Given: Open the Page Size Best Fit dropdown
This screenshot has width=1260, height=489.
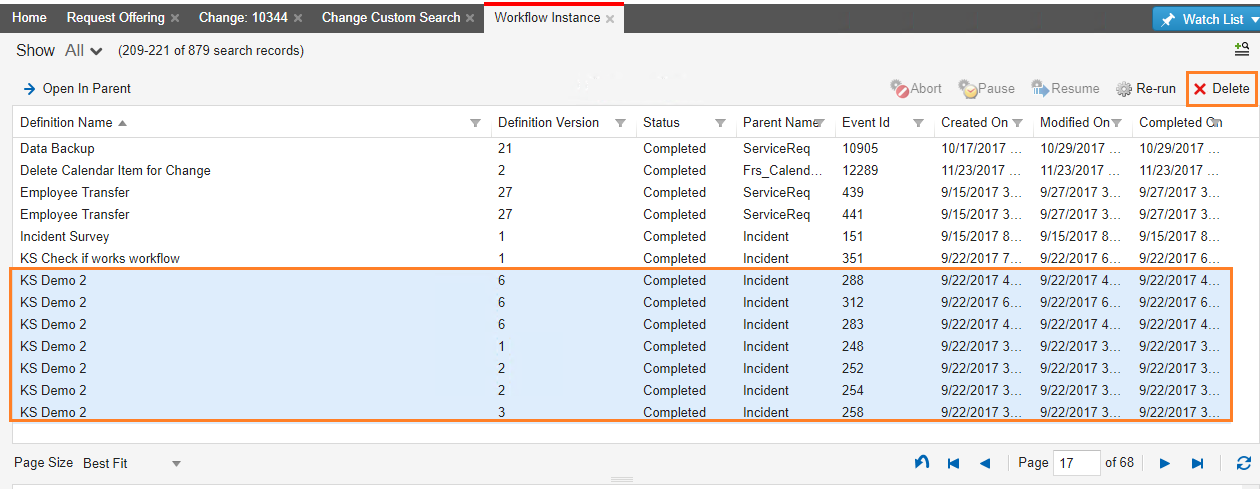Looking at the screenshot, I should 132,463.
